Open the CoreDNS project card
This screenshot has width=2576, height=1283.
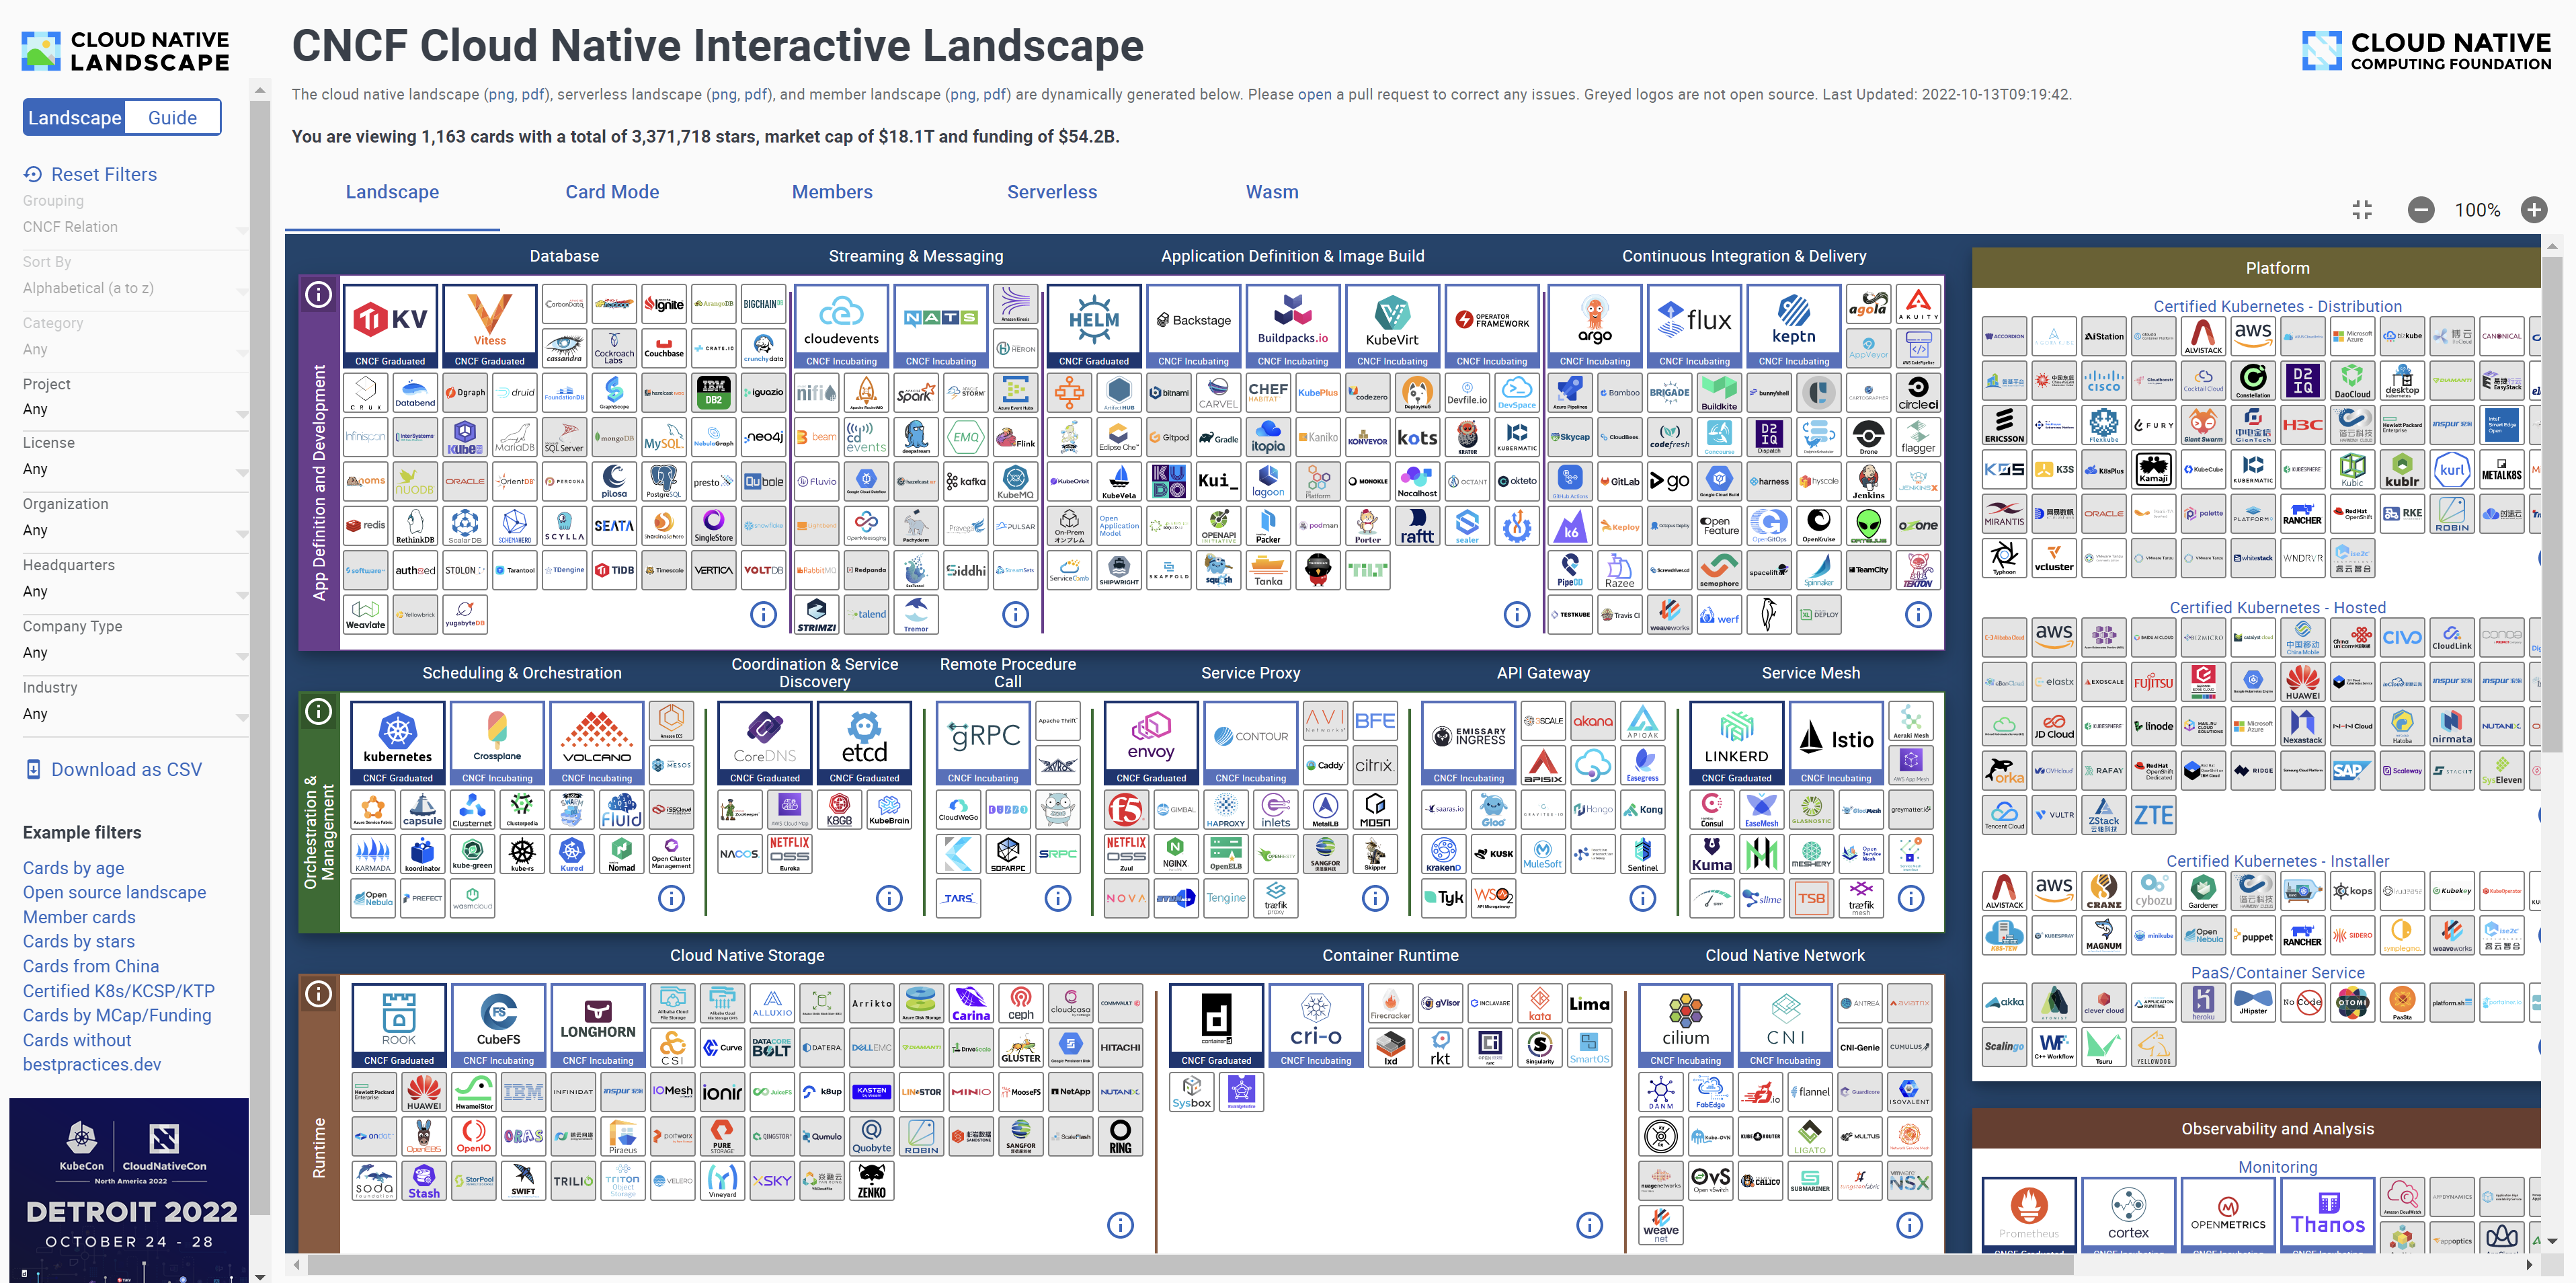[765, 743]
